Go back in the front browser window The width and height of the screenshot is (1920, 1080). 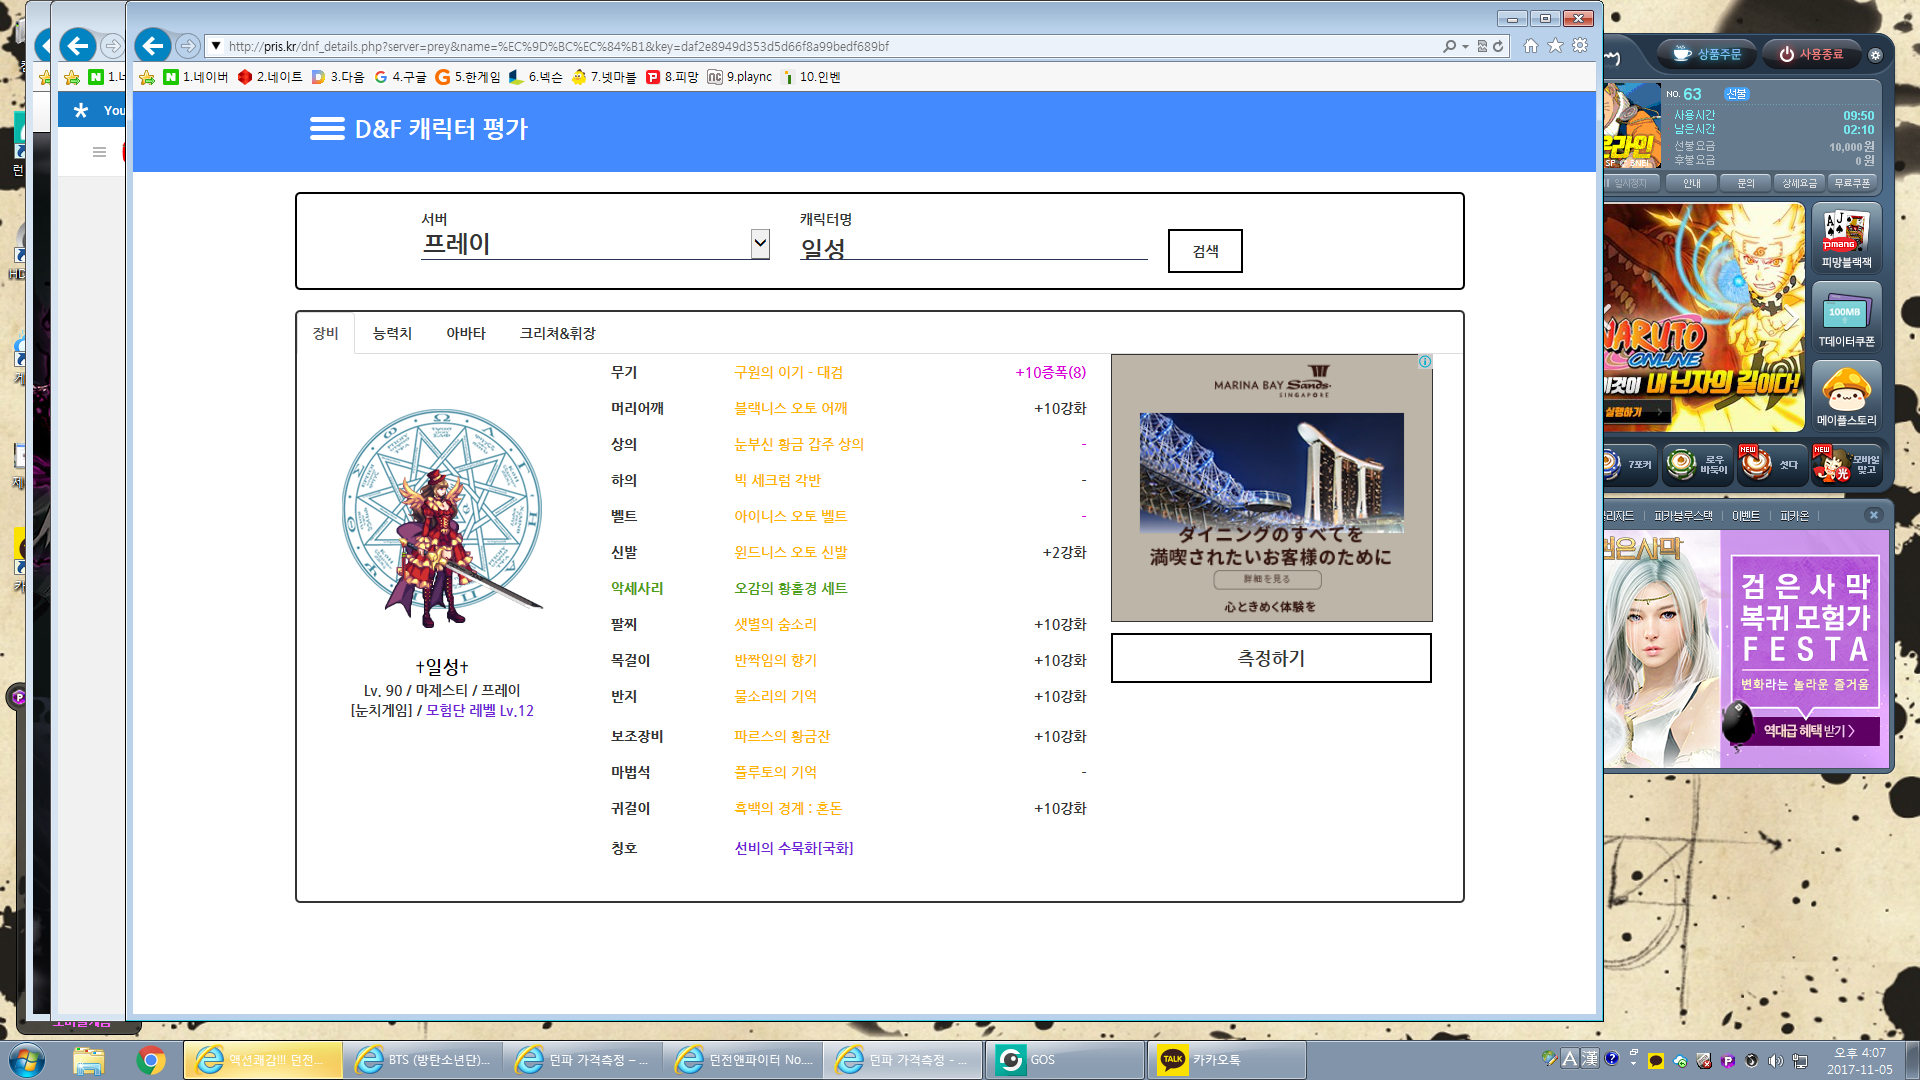pos(153,45)
